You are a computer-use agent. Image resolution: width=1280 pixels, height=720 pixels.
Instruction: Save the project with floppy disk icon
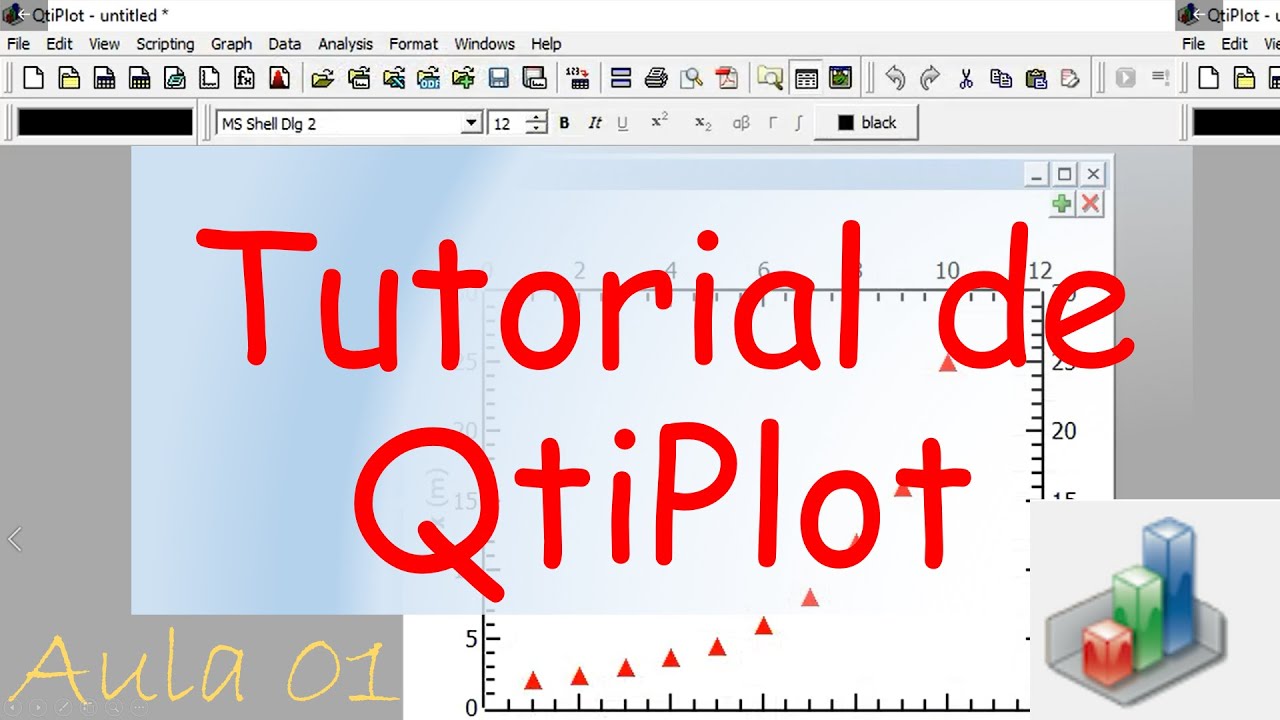499,78
